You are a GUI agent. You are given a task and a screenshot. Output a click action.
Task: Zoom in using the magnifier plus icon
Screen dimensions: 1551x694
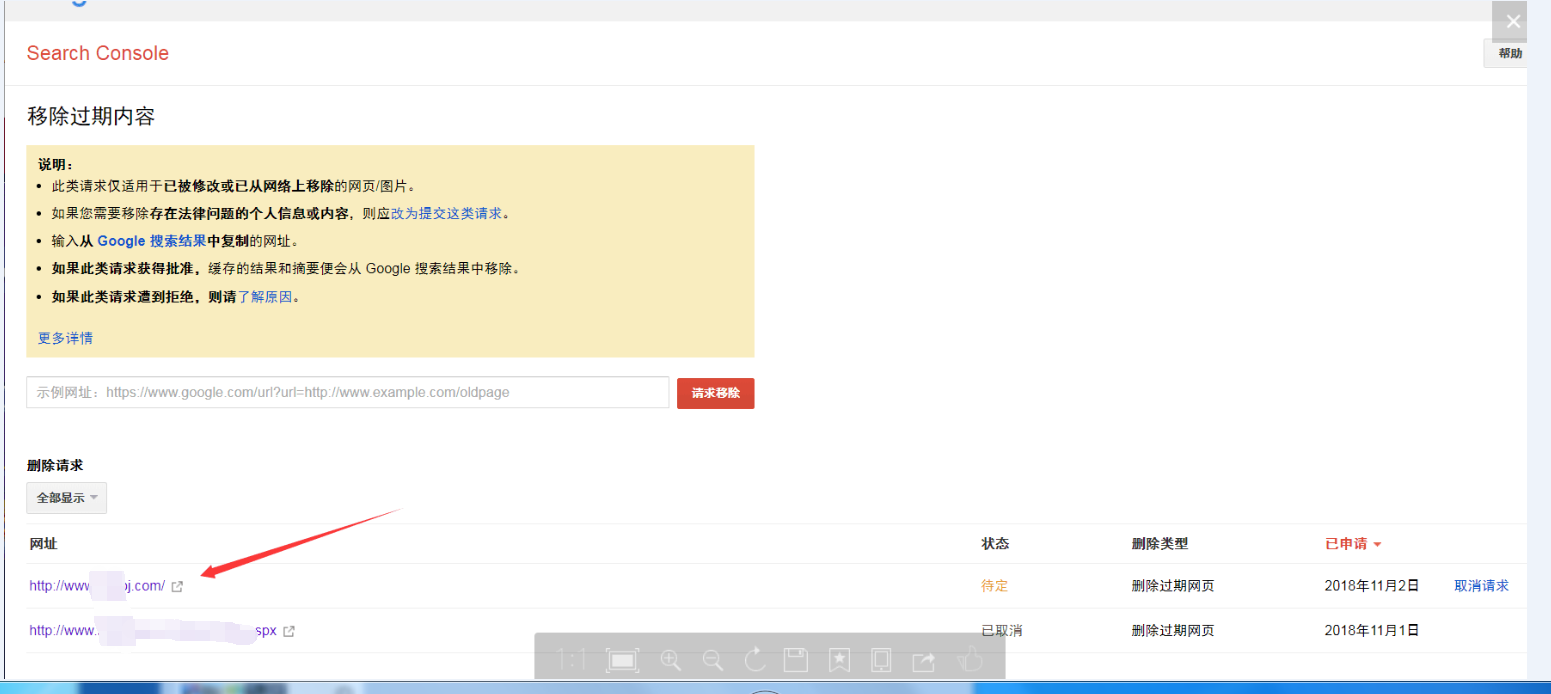click(671, 660)
